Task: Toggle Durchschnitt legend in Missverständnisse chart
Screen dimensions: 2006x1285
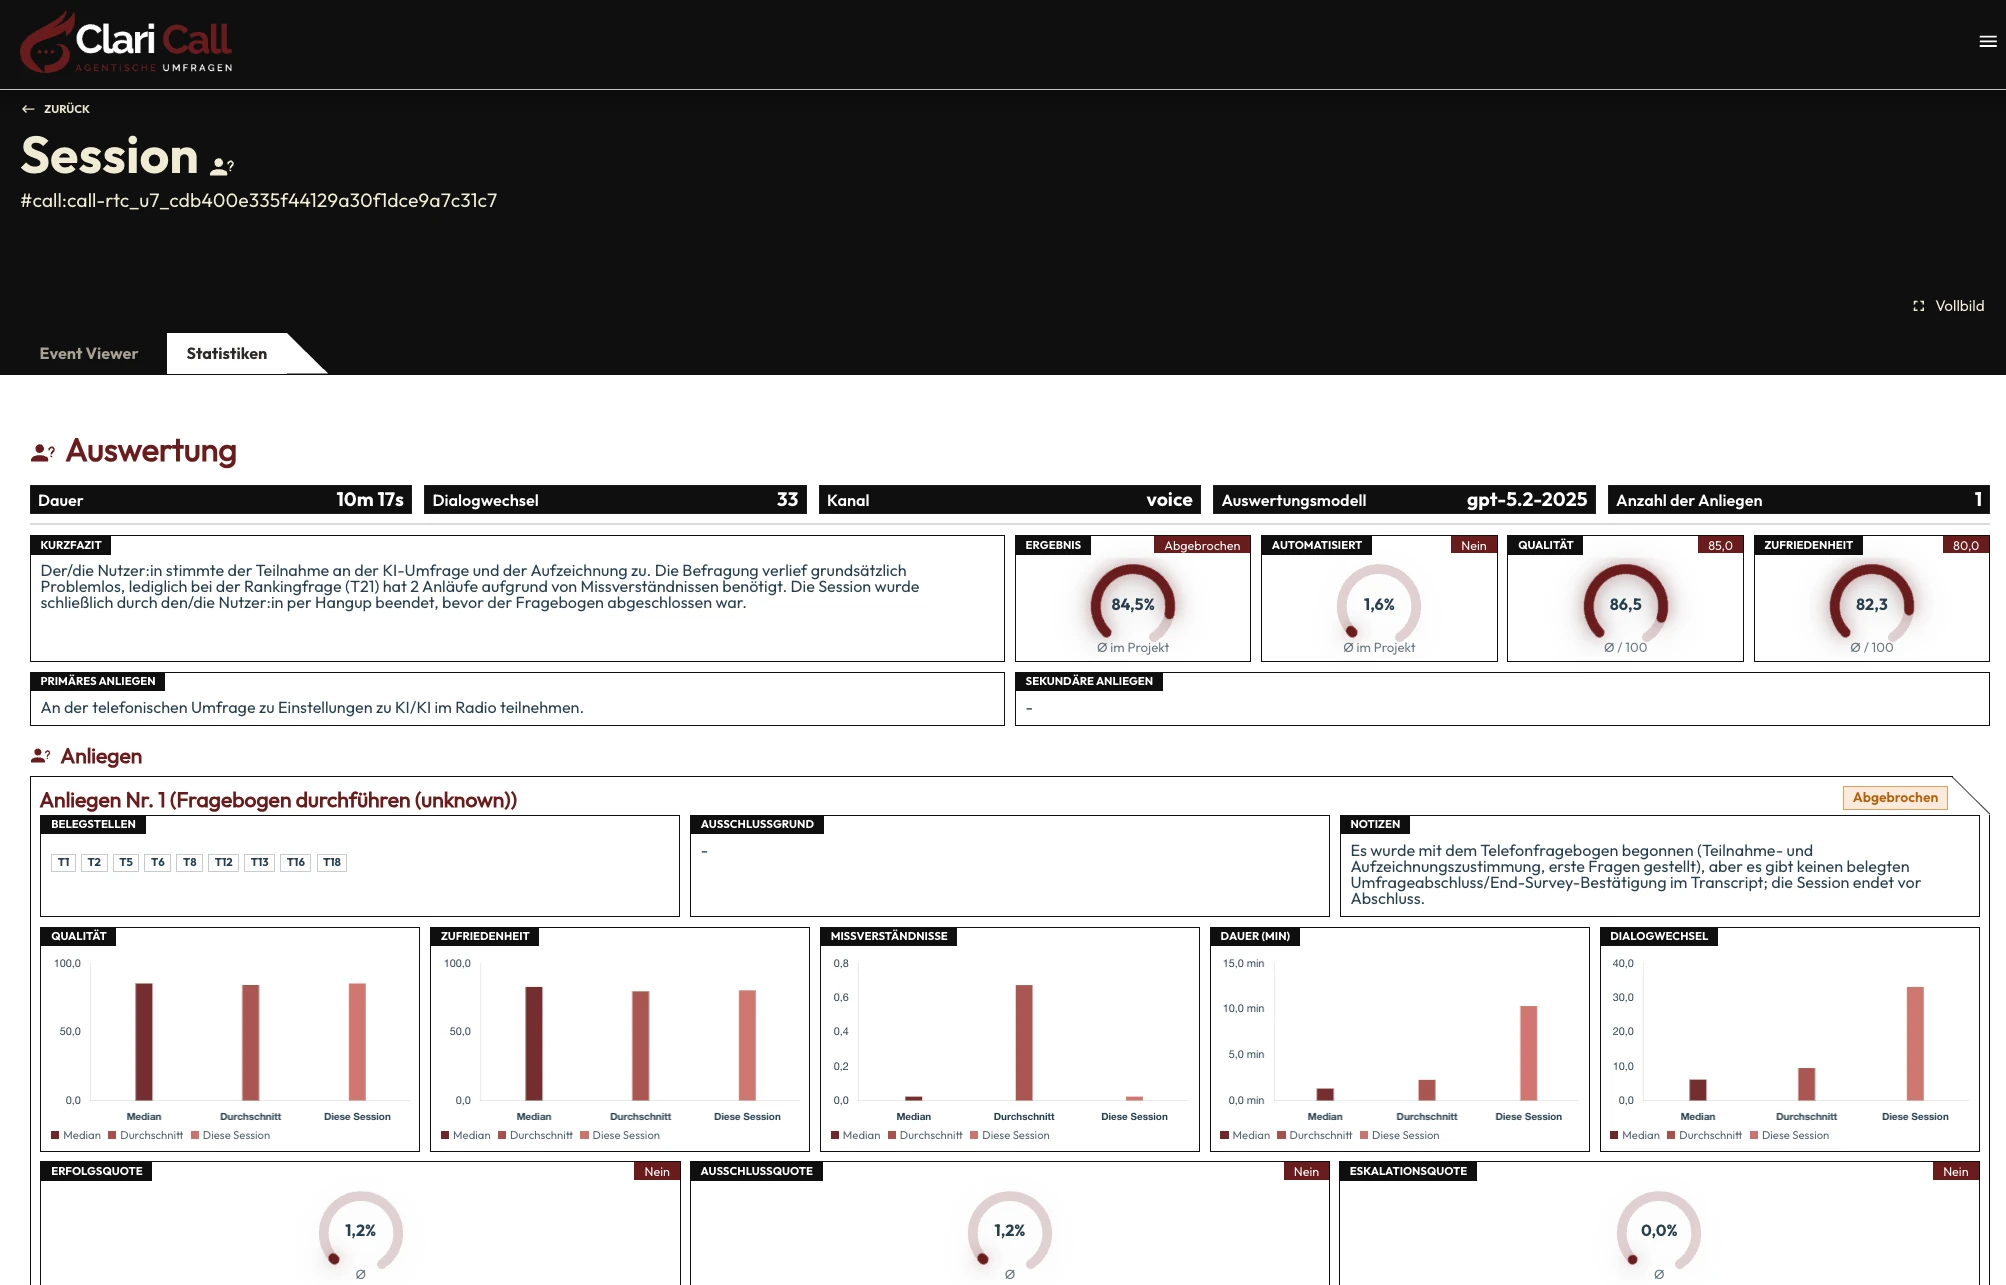Action: click(924, 1135)
